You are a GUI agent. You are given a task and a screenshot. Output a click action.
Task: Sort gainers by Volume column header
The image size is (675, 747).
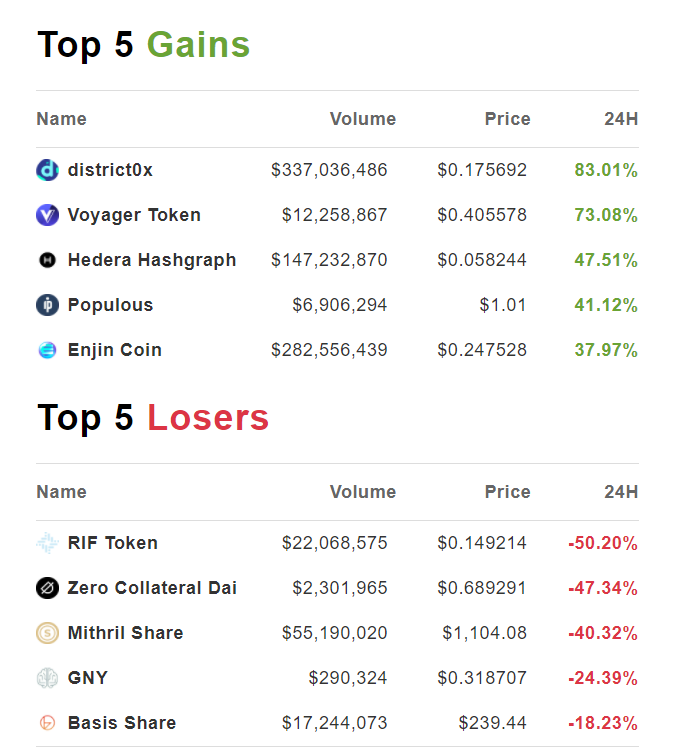pos(362,119)
